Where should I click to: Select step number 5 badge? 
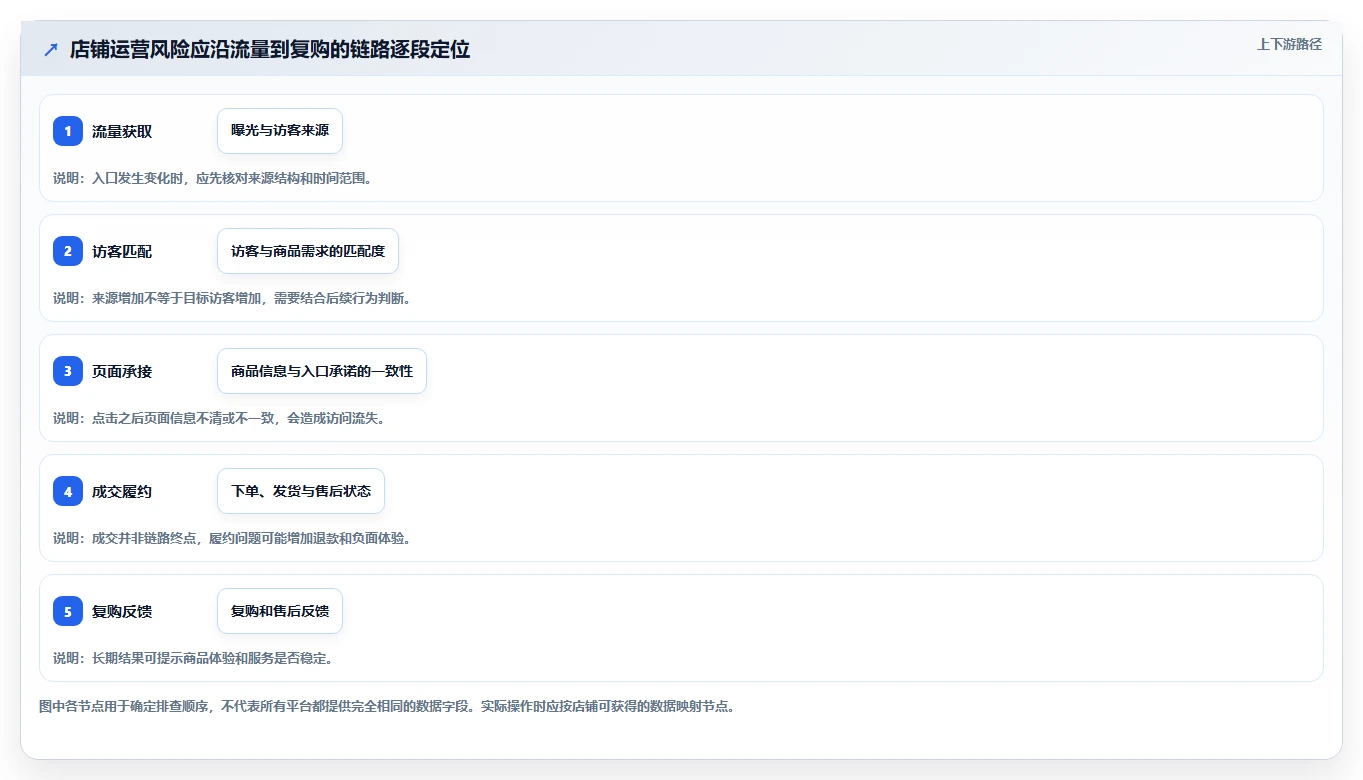[68, 611]
